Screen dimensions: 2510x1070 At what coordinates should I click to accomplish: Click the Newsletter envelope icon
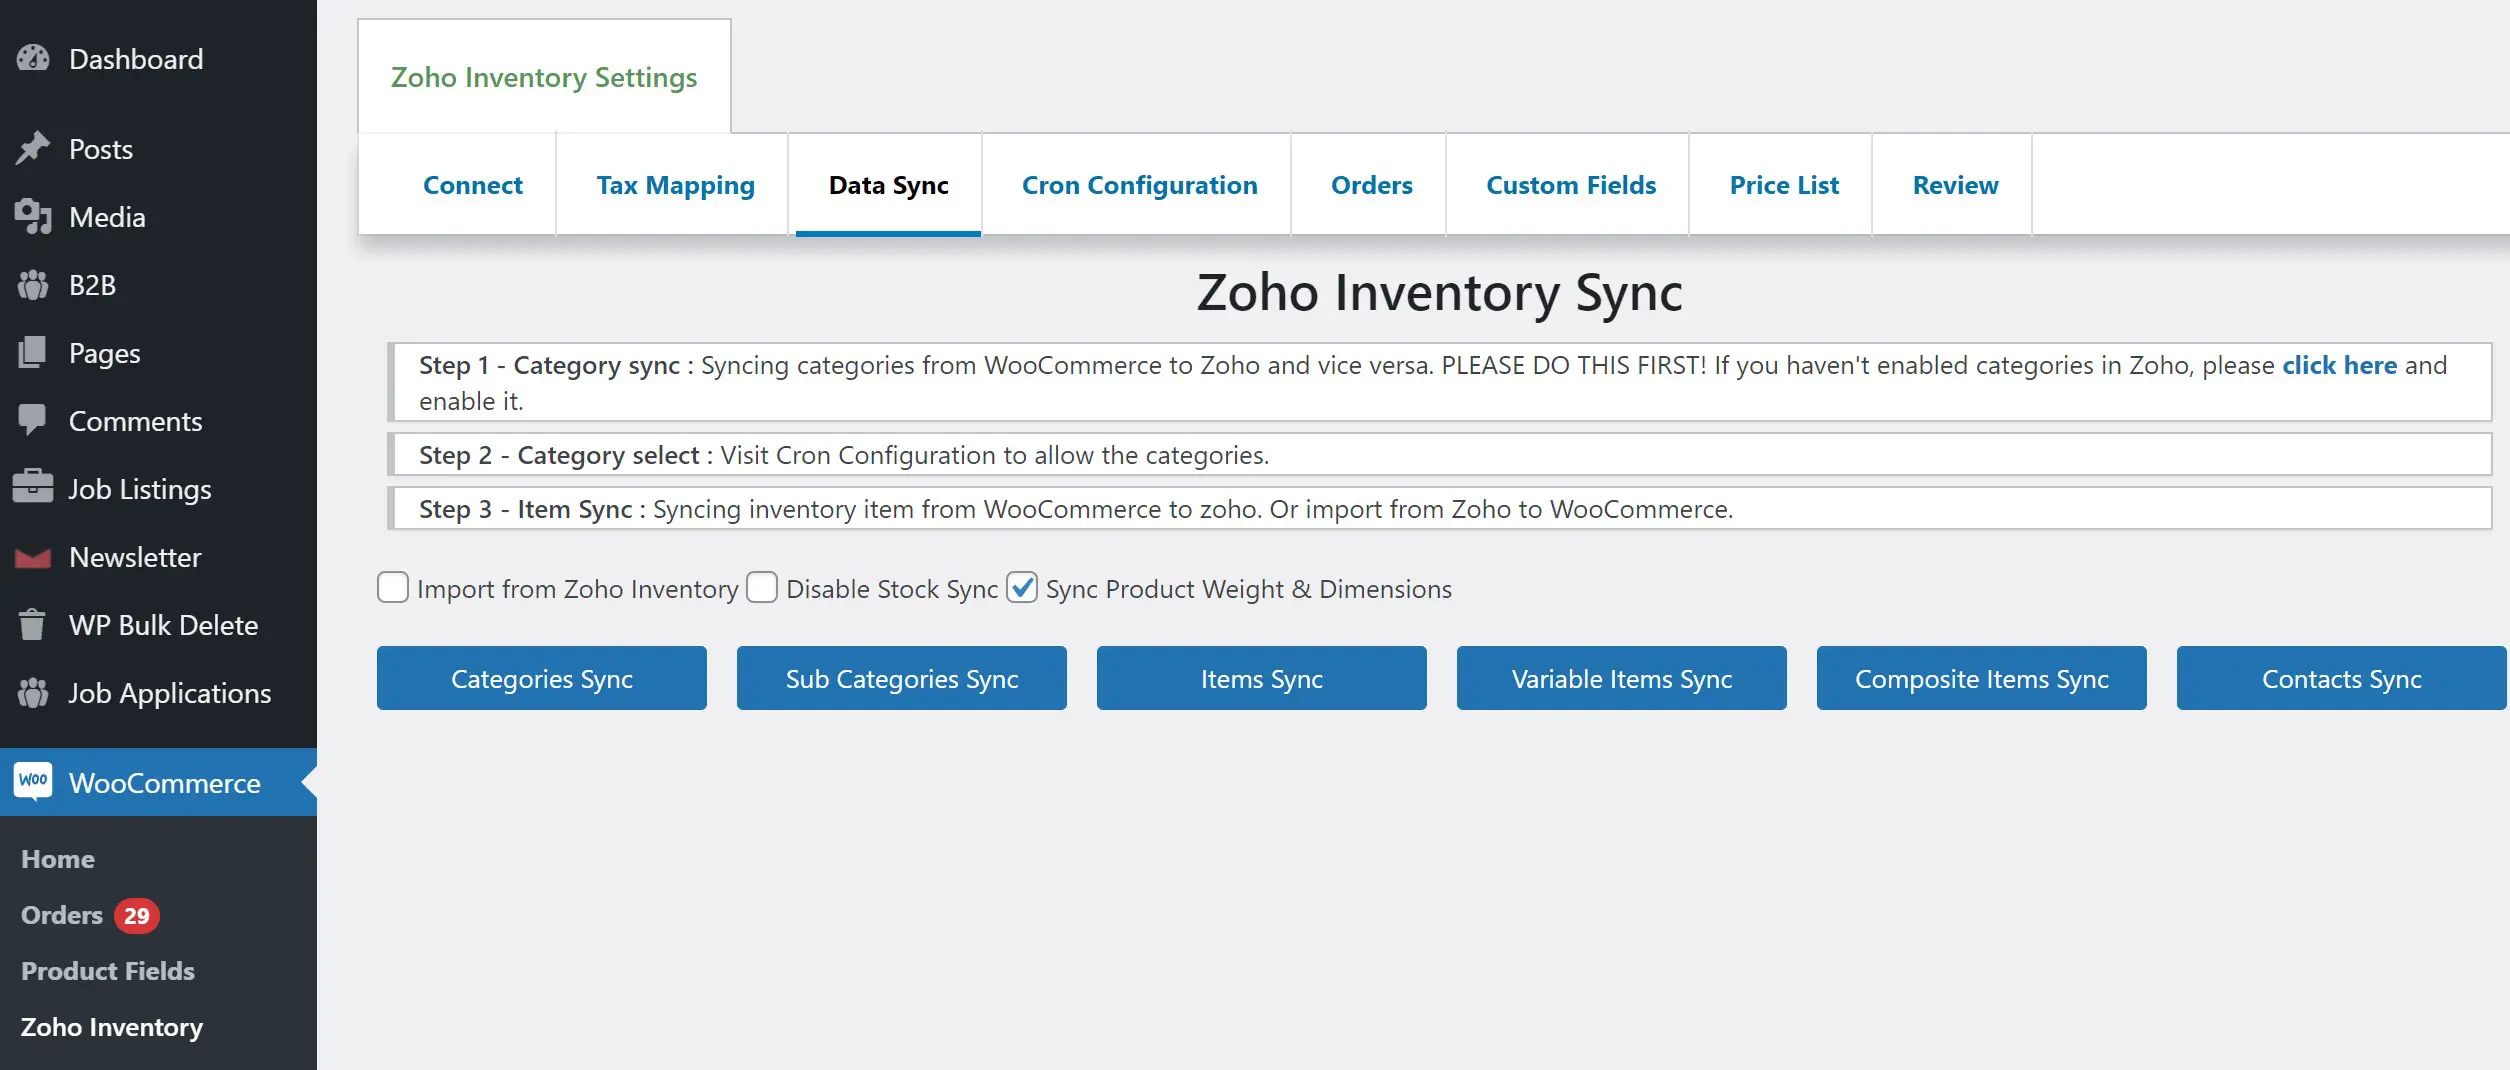click(x=33, y=556)
